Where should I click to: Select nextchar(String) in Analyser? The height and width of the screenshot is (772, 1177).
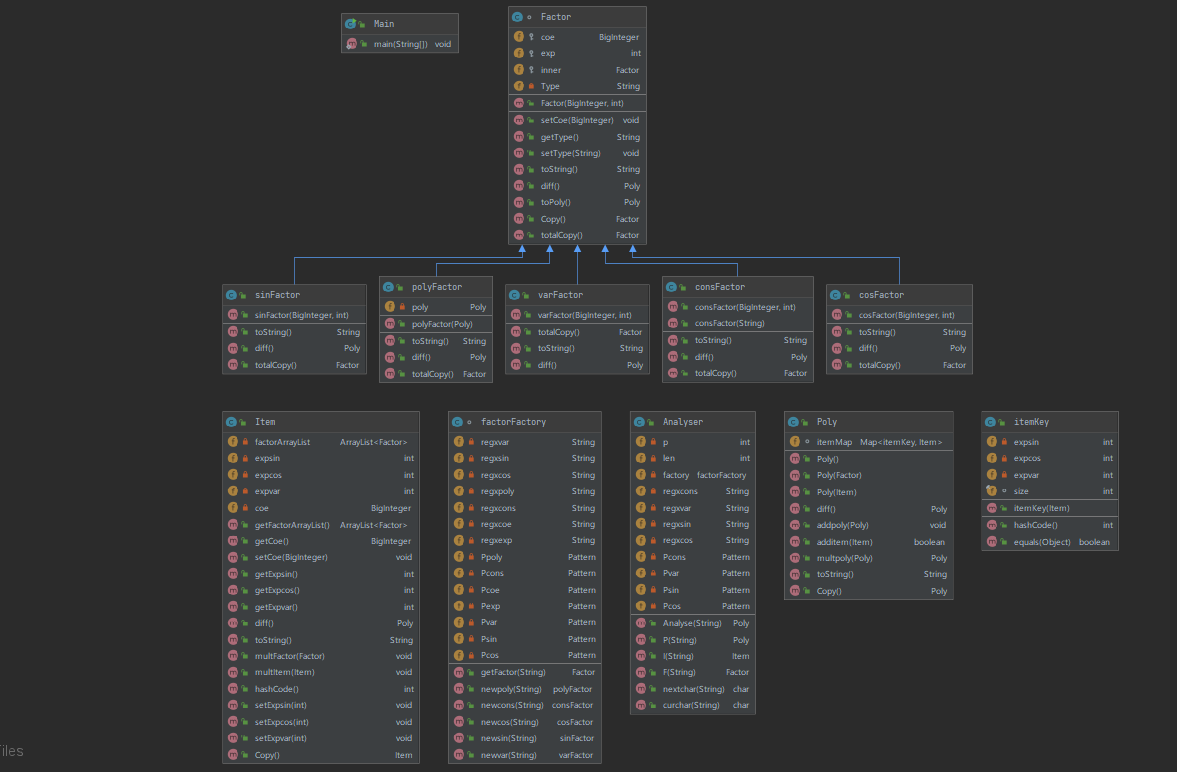693,689
